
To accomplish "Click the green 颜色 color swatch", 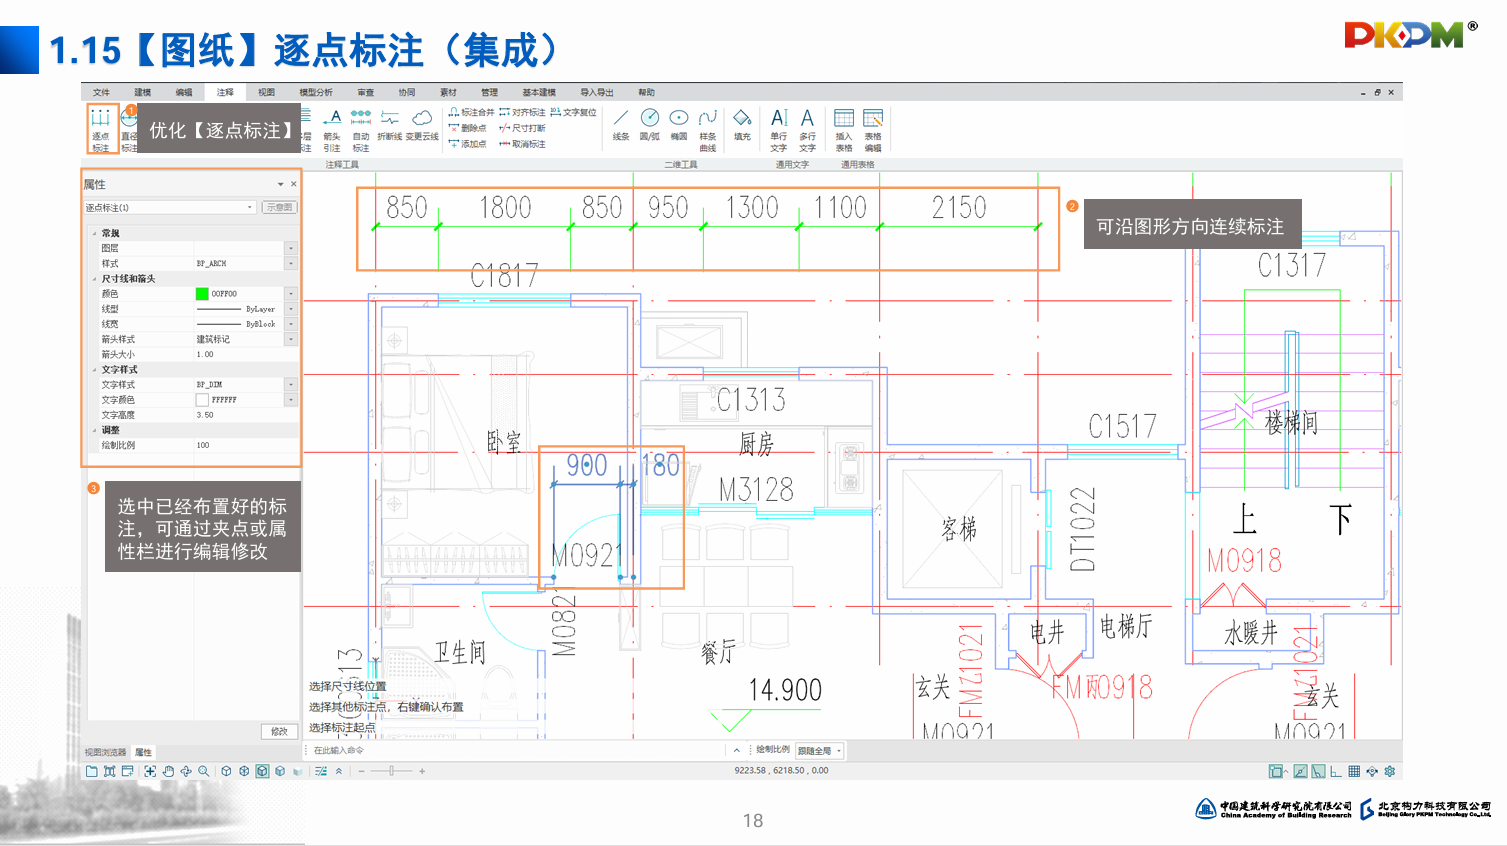I will 202,294.
